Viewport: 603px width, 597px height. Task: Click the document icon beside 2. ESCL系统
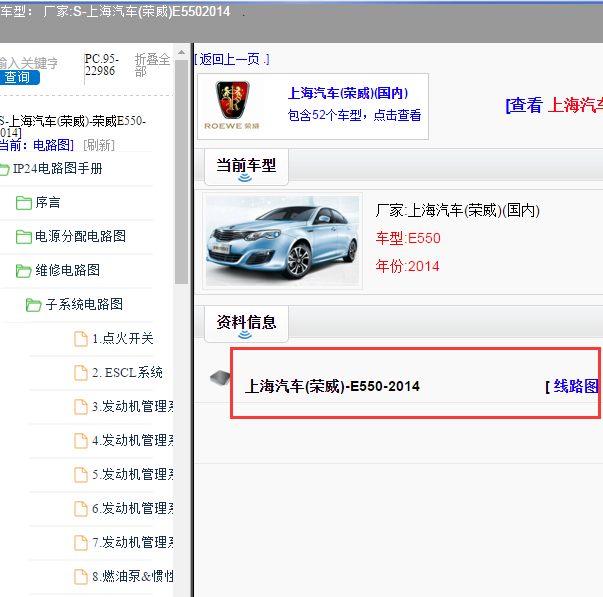[x=81, y=373]
